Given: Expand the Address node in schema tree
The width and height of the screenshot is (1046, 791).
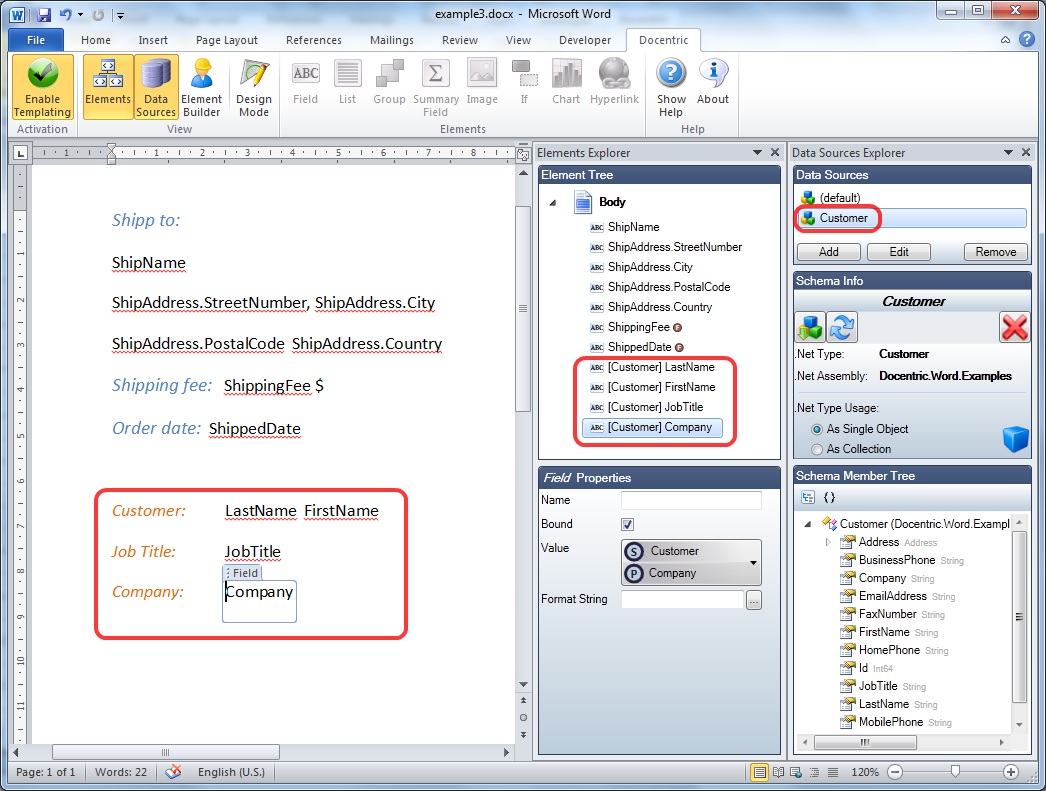Looking at the screenshot, I should point(828,542).
